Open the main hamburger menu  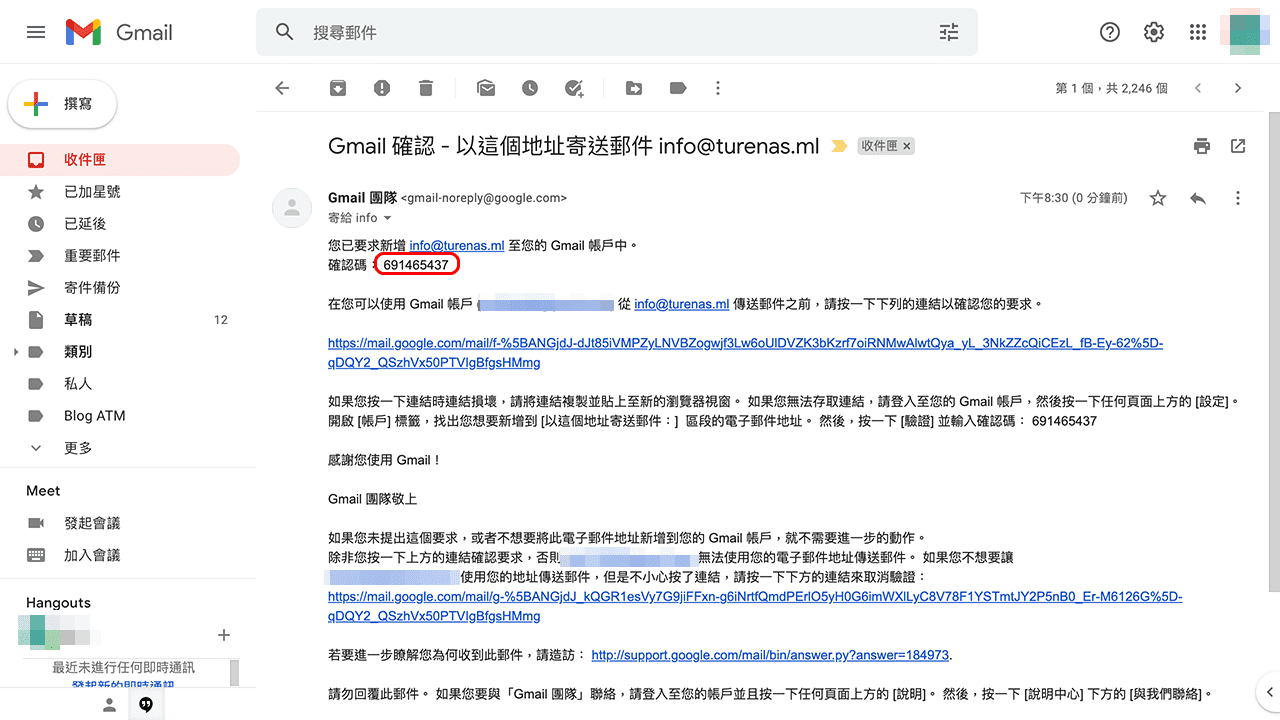[x=36, y=32]
